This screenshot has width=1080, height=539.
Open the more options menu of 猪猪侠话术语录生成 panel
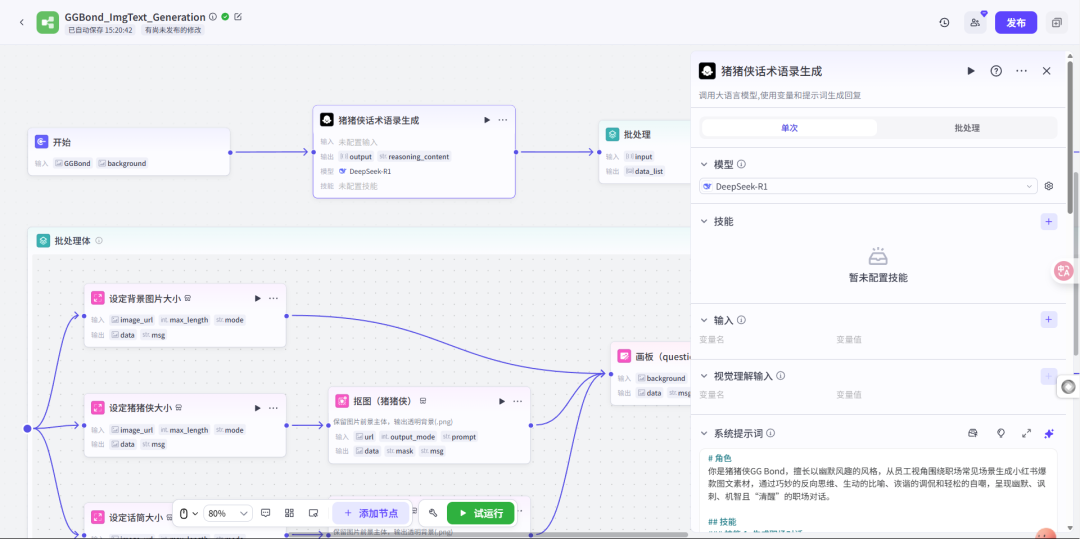tap(1021, 71)
